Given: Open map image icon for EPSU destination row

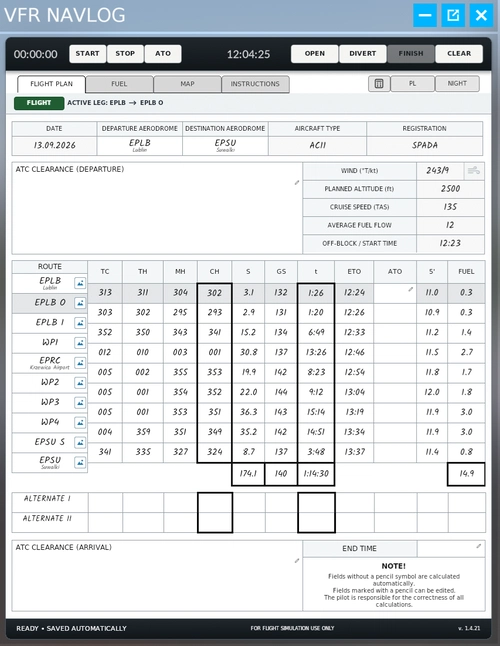Looking at the screenshot, I should (80, 462).
